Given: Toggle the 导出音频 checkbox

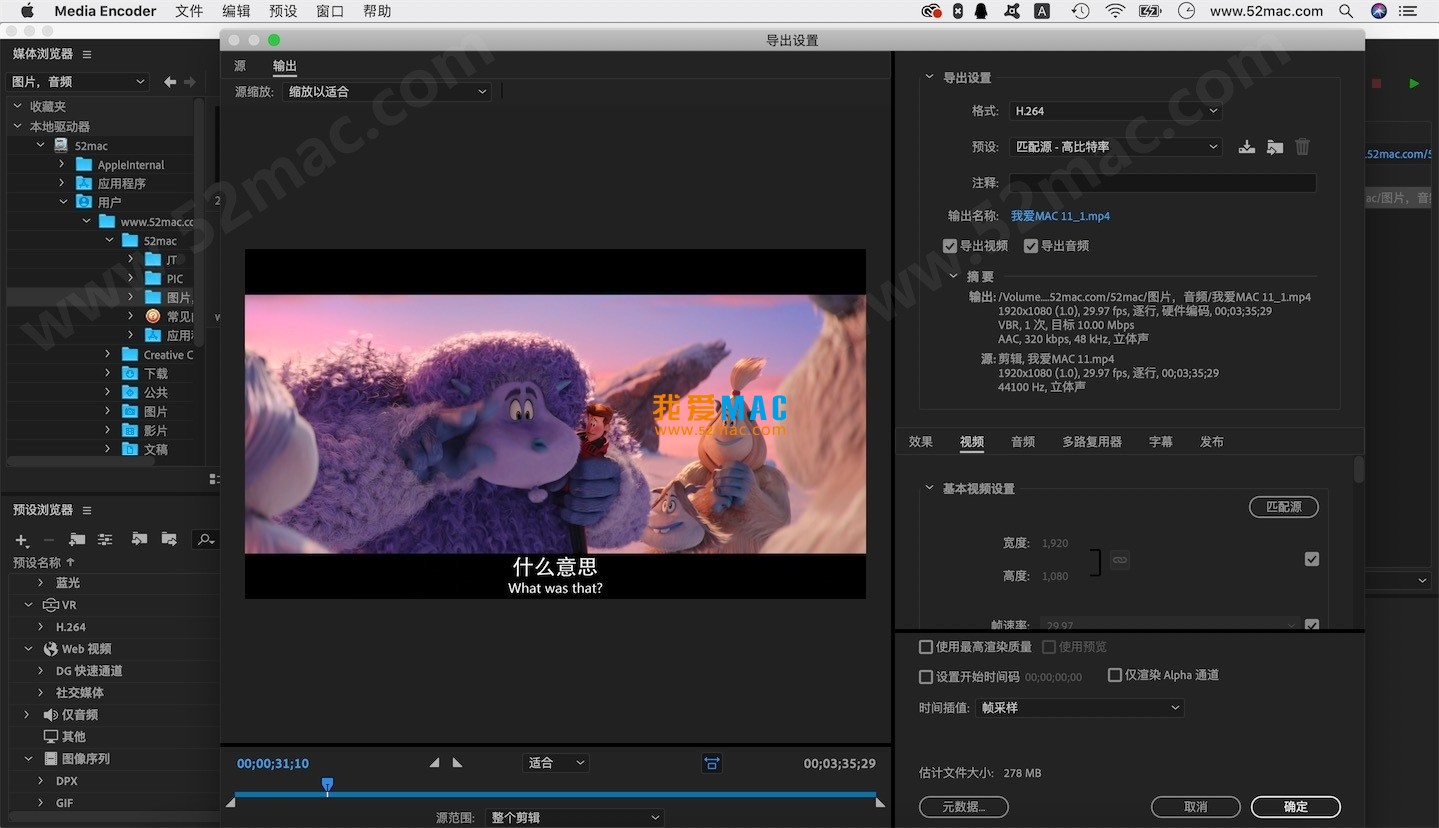Looking at the screenshot, I should click(1031, 246).
